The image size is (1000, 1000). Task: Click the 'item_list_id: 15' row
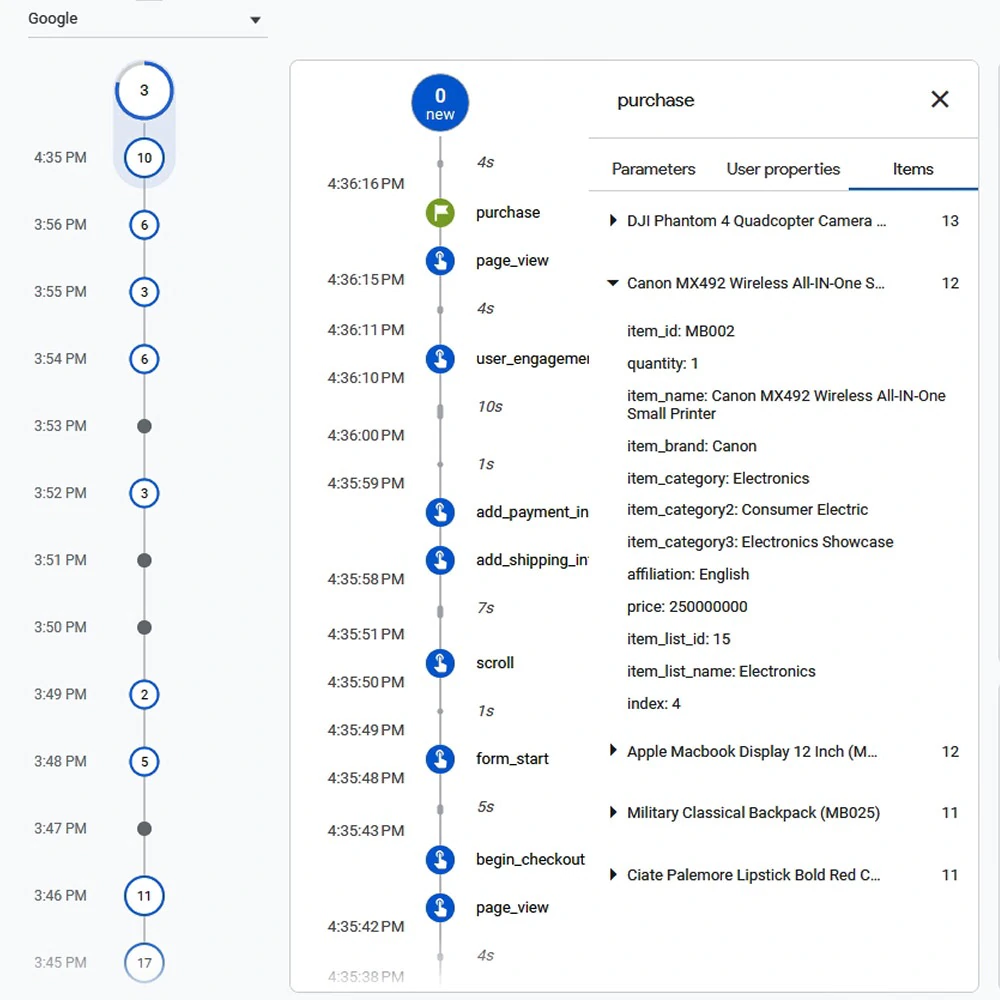click(x=678, y=639)
